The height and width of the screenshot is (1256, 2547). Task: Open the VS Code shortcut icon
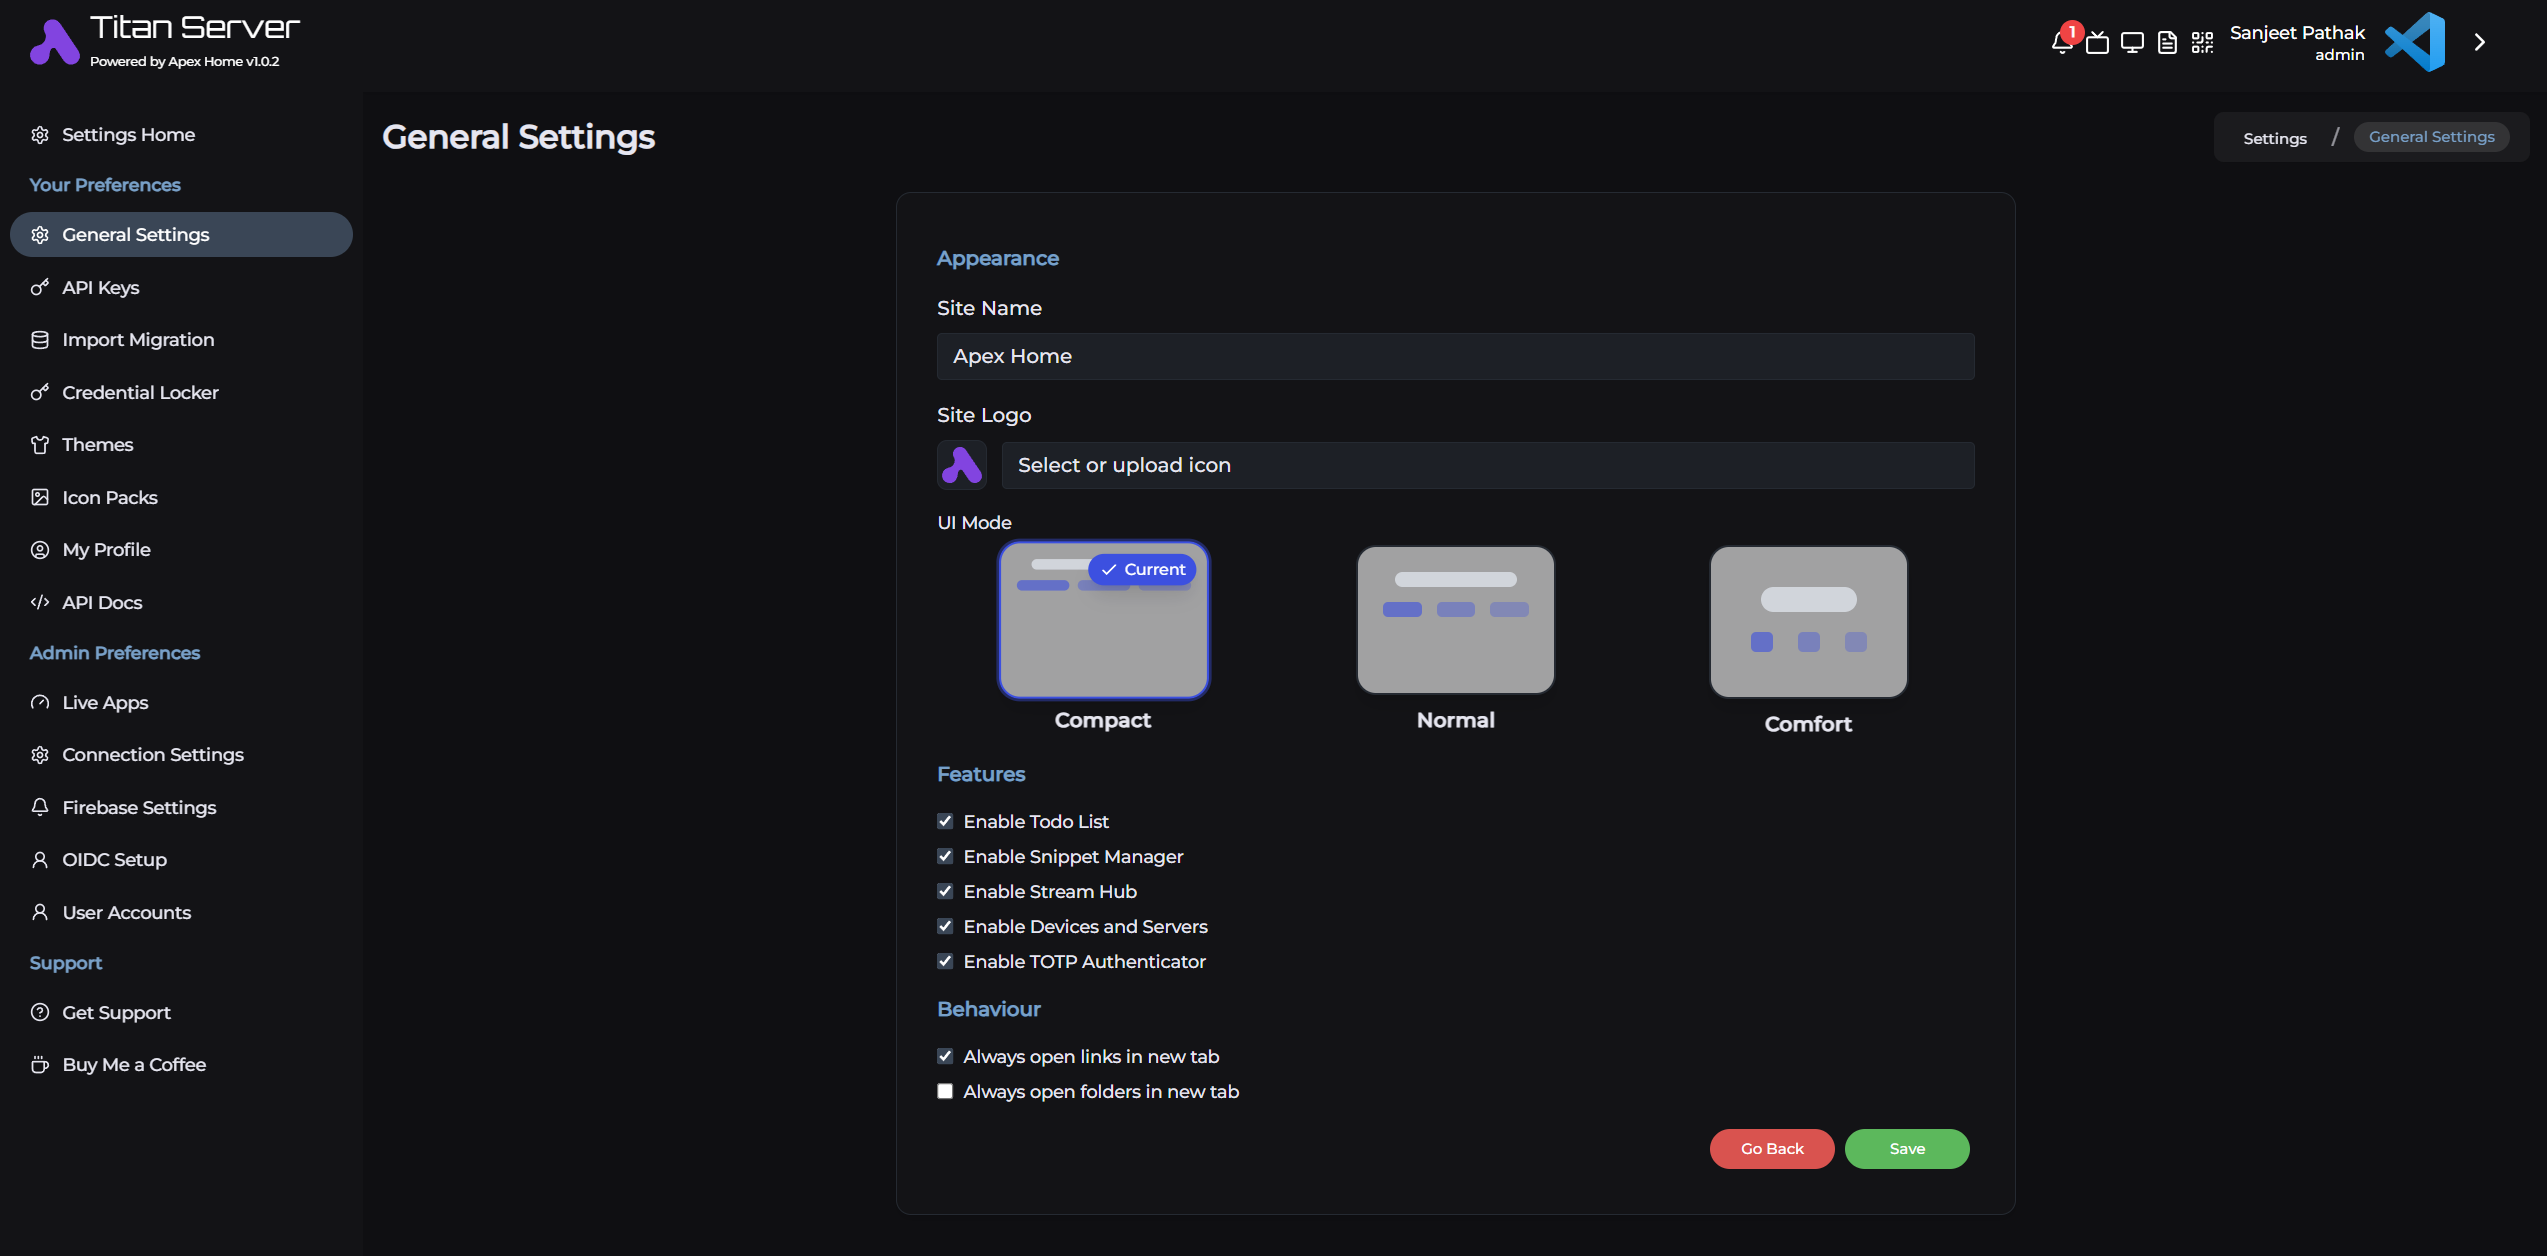pyautogui.click(x=2415, y=41)
